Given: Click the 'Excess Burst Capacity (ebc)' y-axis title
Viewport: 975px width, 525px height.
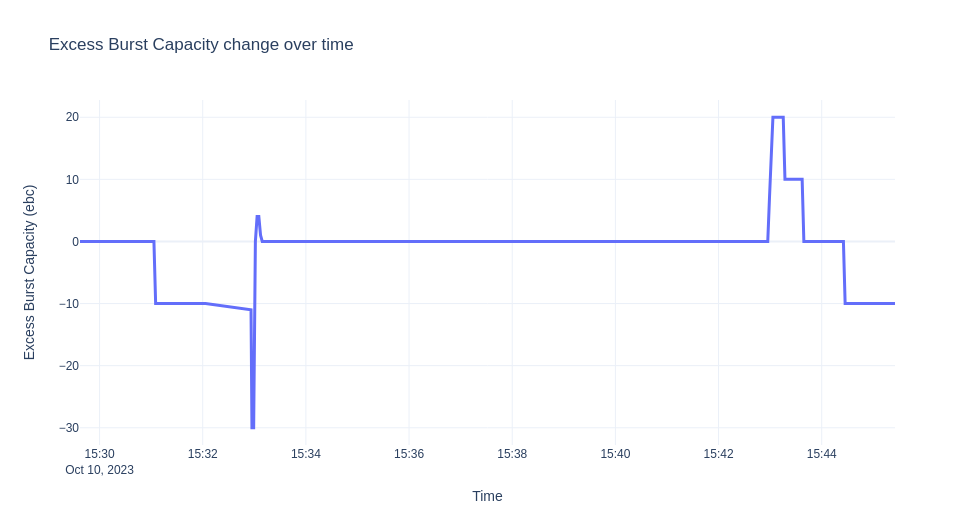Looking at the screenshot, I should 29,272.
